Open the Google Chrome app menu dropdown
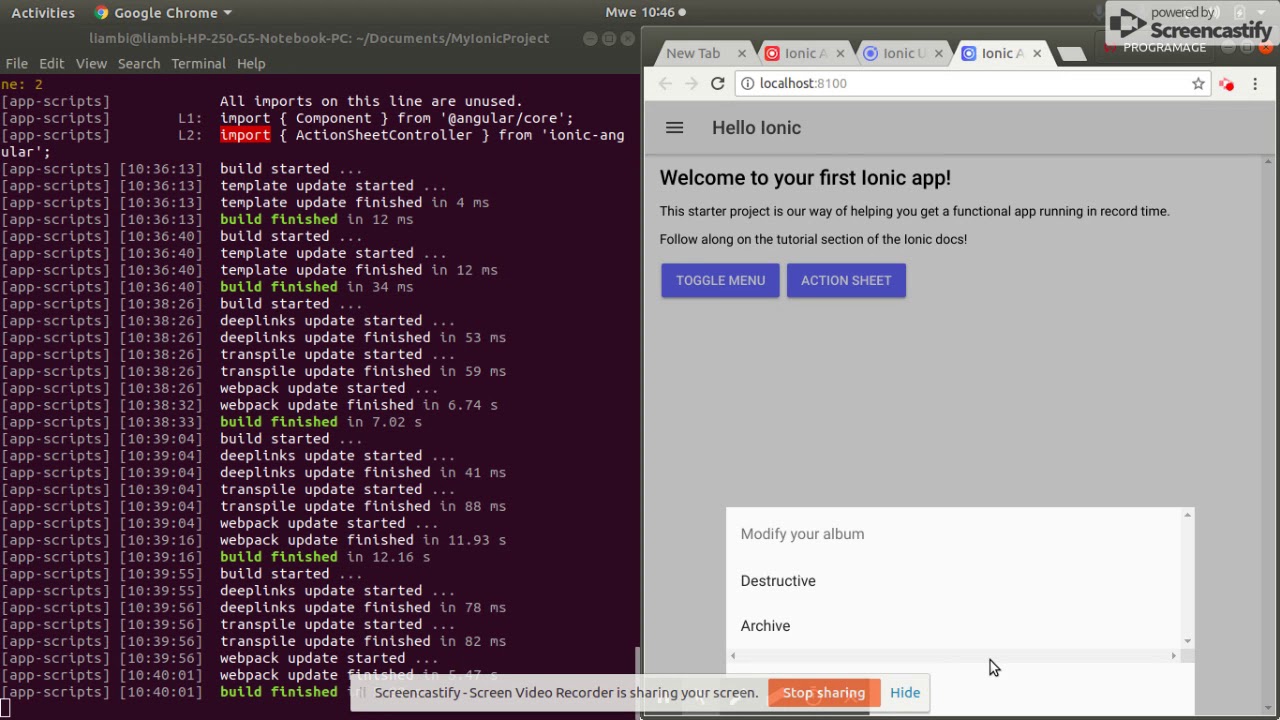 tap(163, 12)
